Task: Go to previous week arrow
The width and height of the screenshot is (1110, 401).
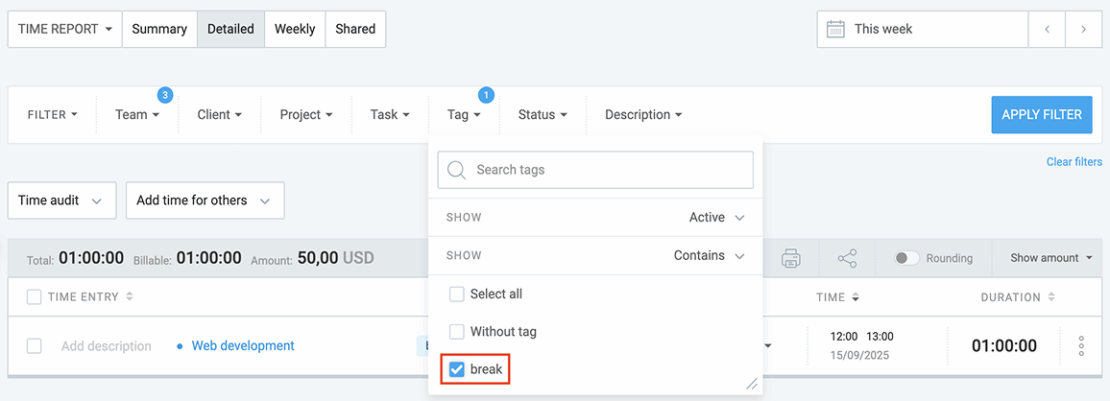Action: coord(1047,30)
